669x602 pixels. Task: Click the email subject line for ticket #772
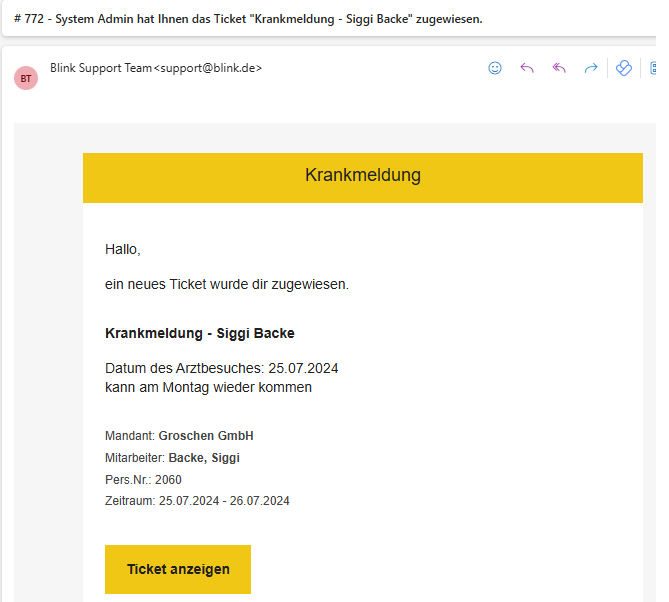point(248,19)
